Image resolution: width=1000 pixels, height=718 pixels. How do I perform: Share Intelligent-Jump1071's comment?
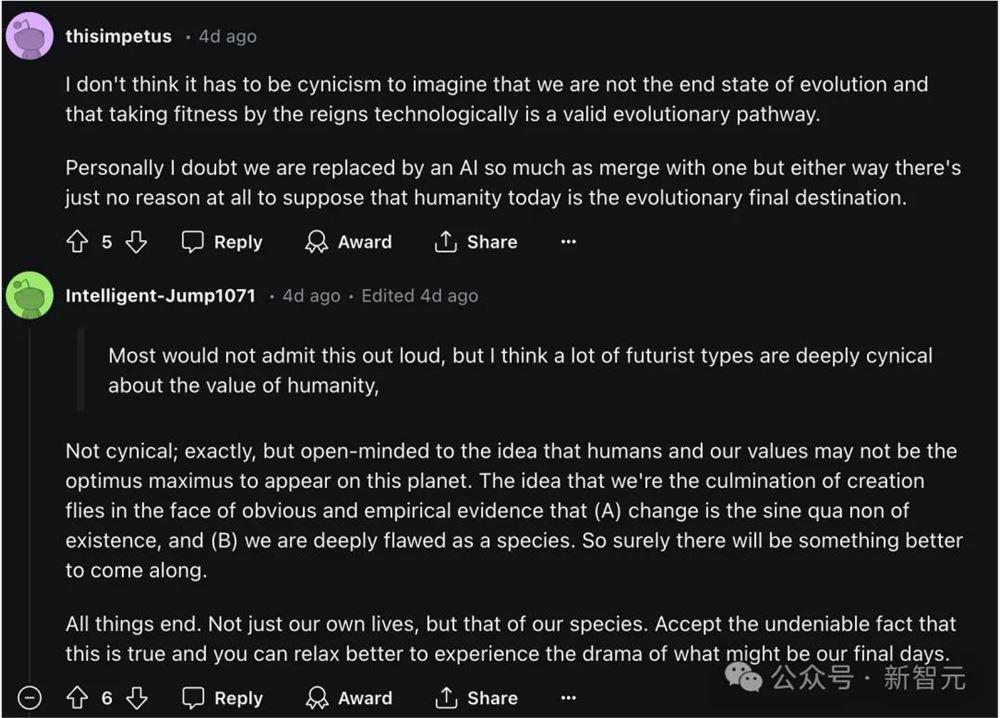point(476,698)
